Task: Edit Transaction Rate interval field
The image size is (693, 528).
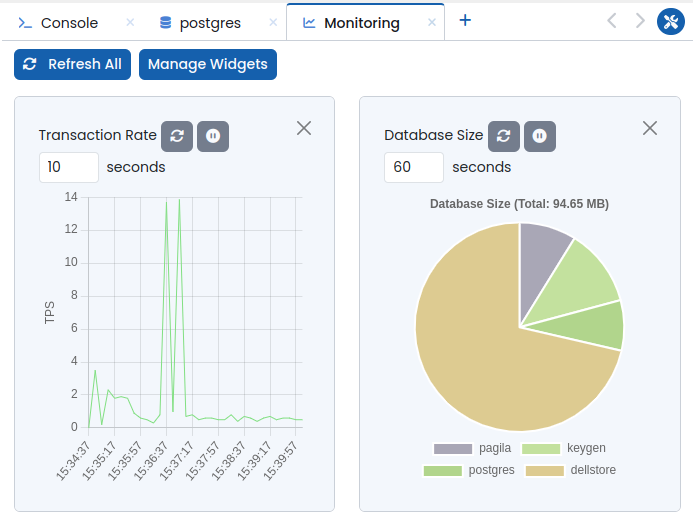Action: click(x=69, y=167)
